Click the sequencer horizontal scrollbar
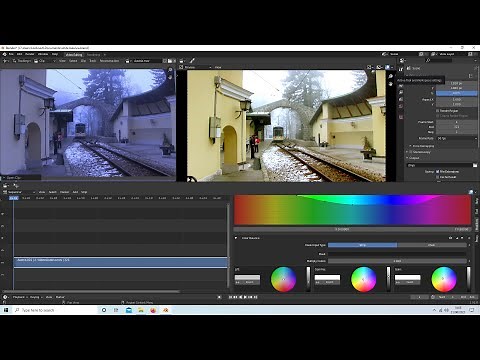This screenshot has height=360, width=480. pyautogui.click(x=90, y=291)
